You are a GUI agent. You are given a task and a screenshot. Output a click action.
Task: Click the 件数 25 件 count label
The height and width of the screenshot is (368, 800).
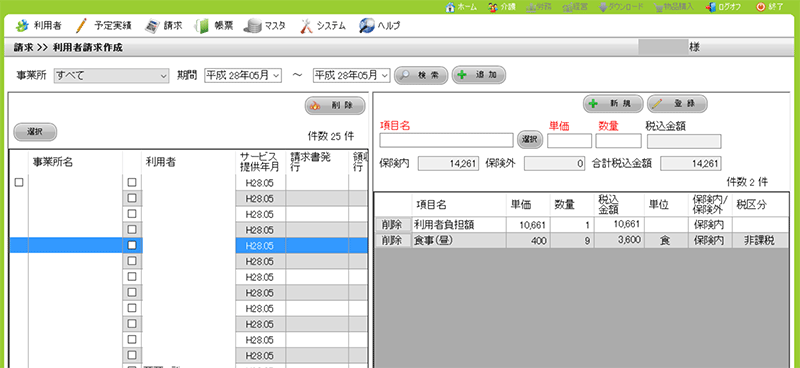point(330,136)
